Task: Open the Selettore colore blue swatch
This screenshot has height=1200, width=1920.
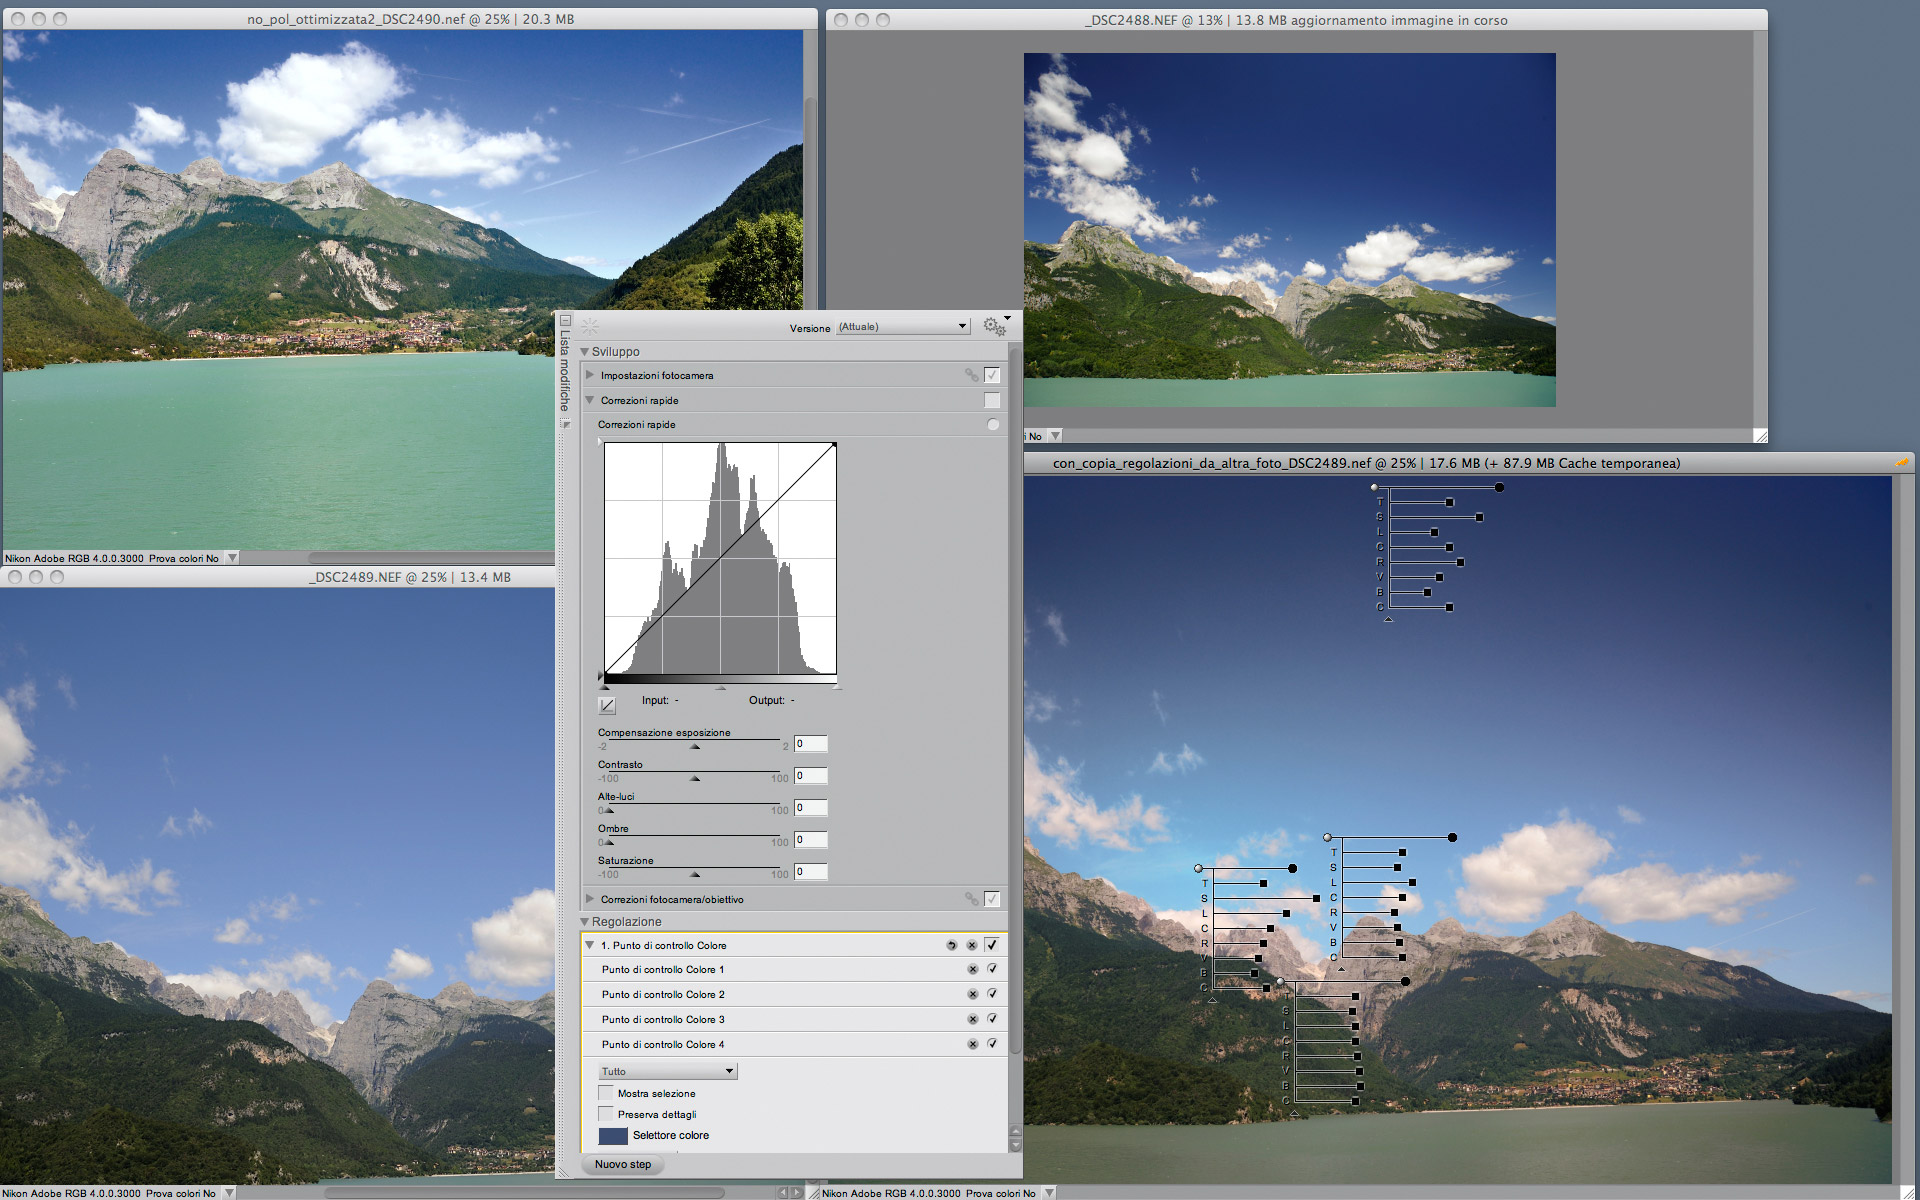Action: pos(613,1136)
